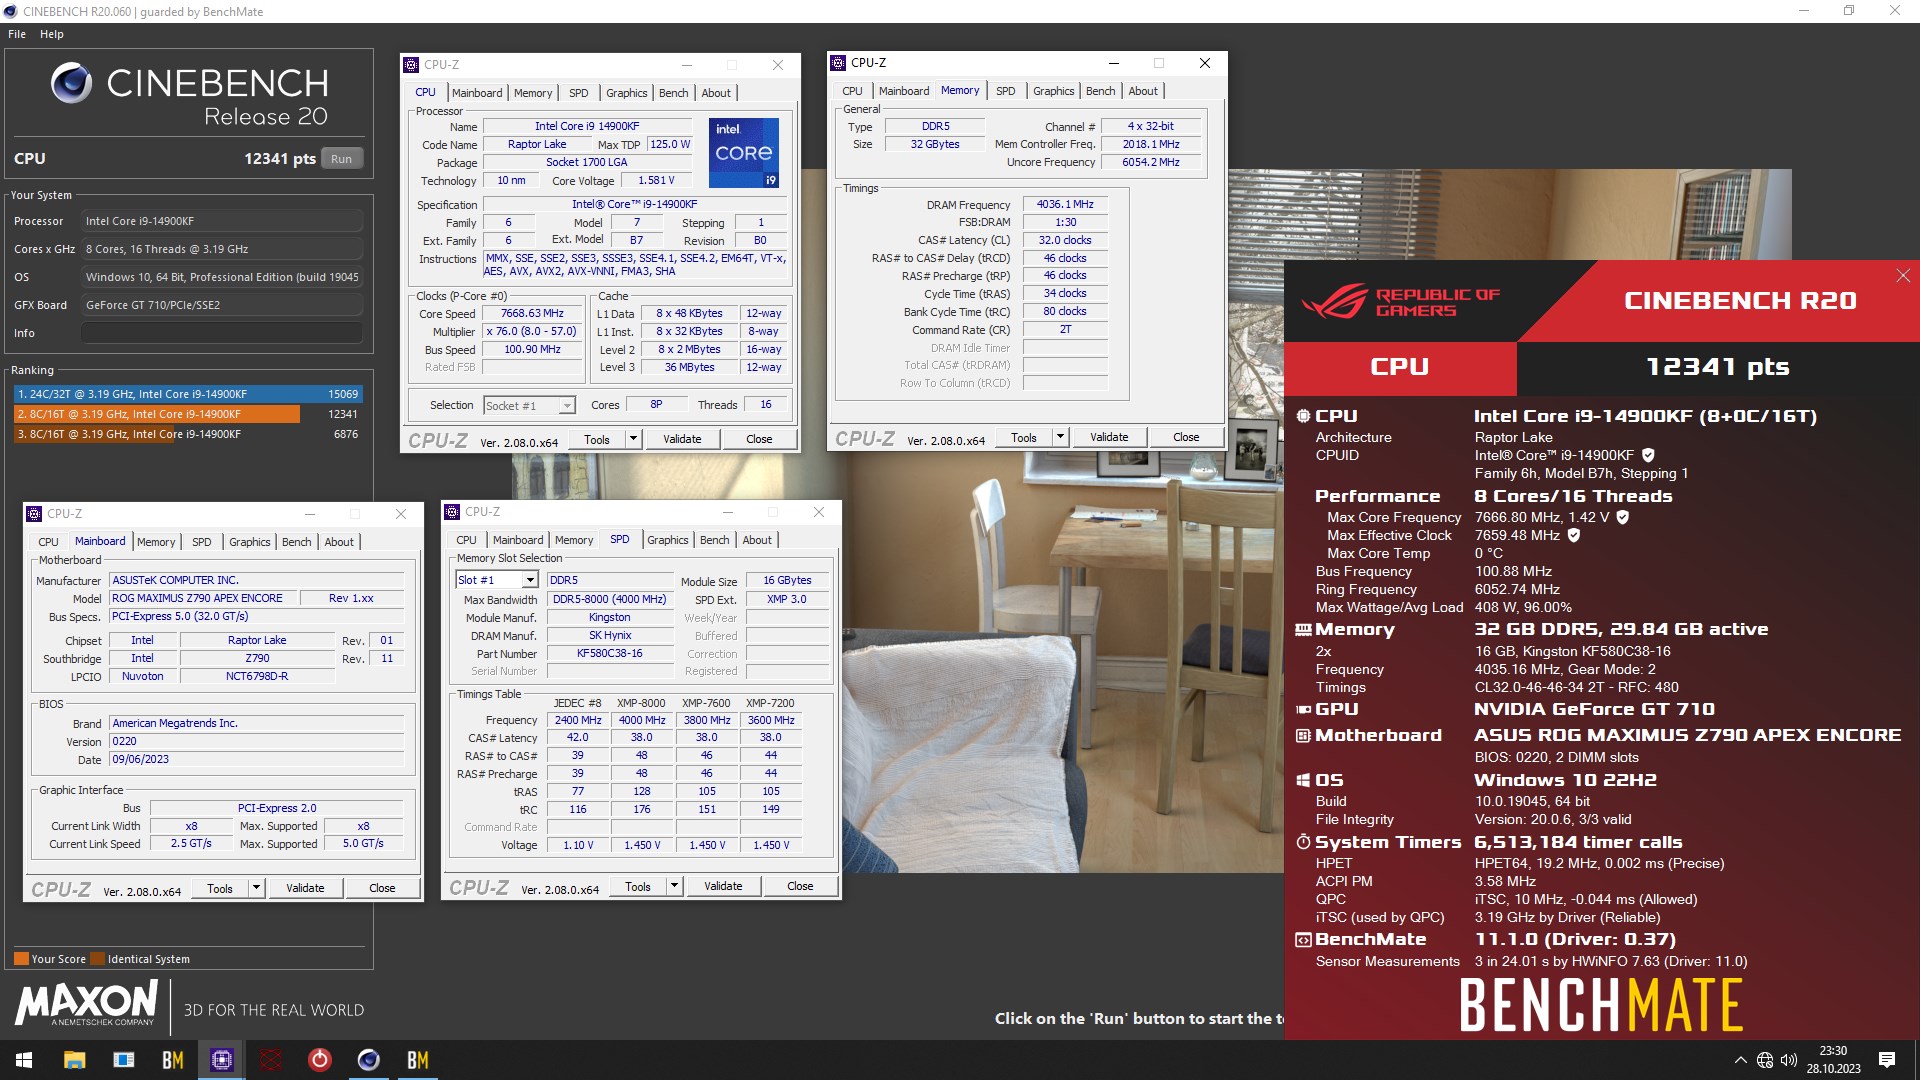Open the Cinebench File menu
This screenshot has height=1080, width=1920.
pos(17,34)
